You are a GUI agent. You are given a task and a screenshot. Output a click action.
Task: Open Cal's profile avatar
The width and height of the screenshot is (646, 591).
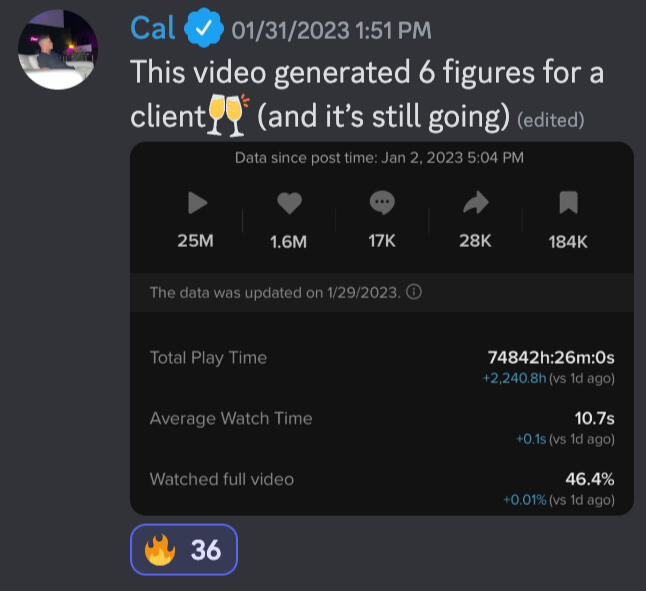click(x=58, y=49)
